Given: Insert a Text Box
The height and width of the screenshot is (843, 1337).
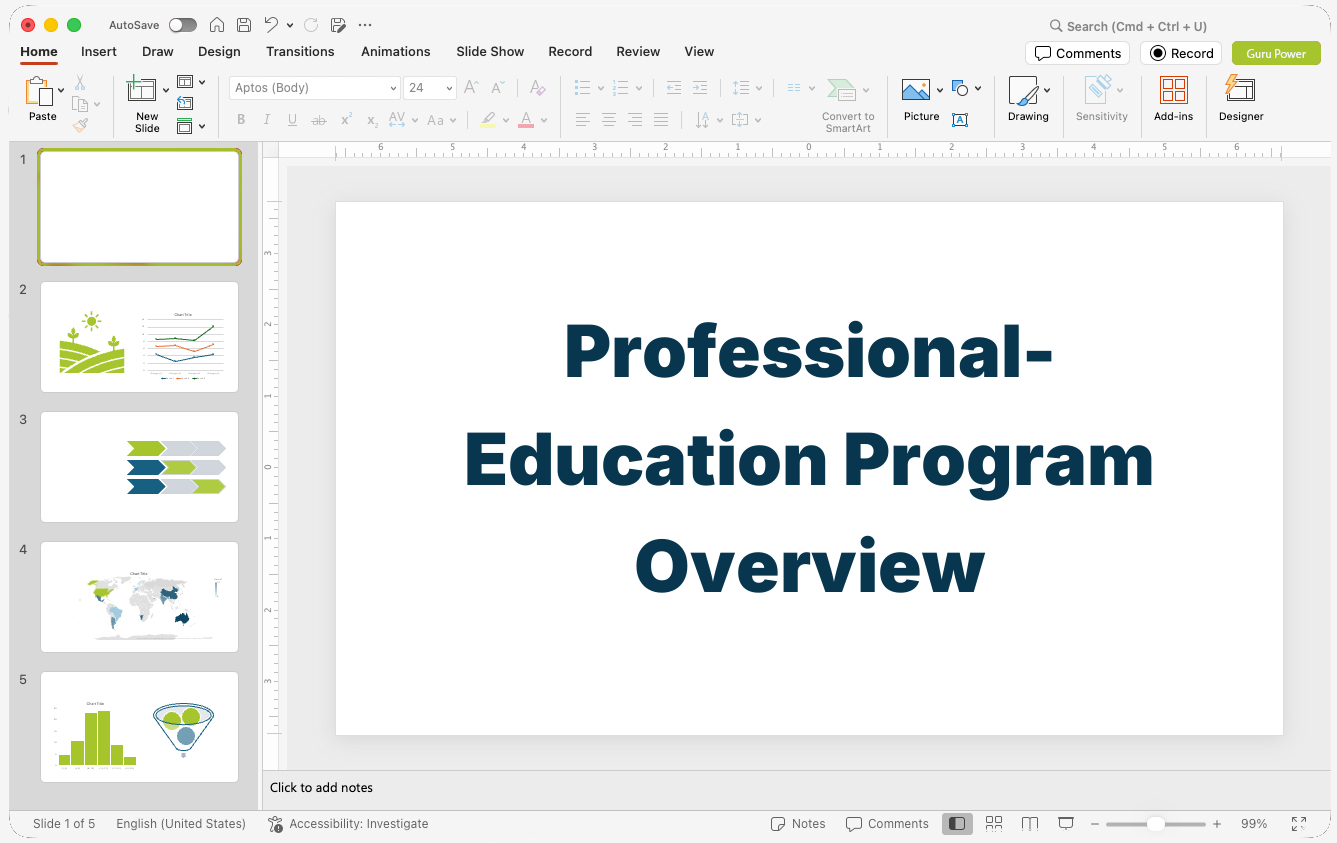Looking at the screenshot, I should (x=960, y=120).
